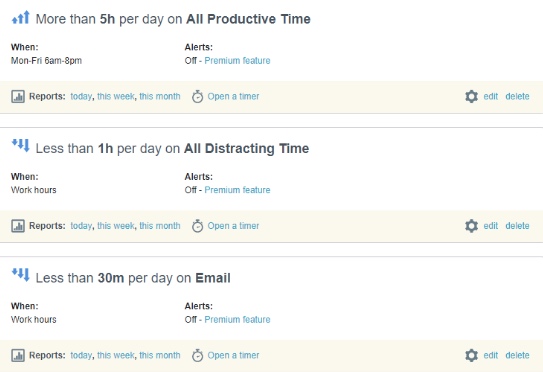Edit the All Productive Time goal
This screenshot has width=543, height=372.
point(490,96)
